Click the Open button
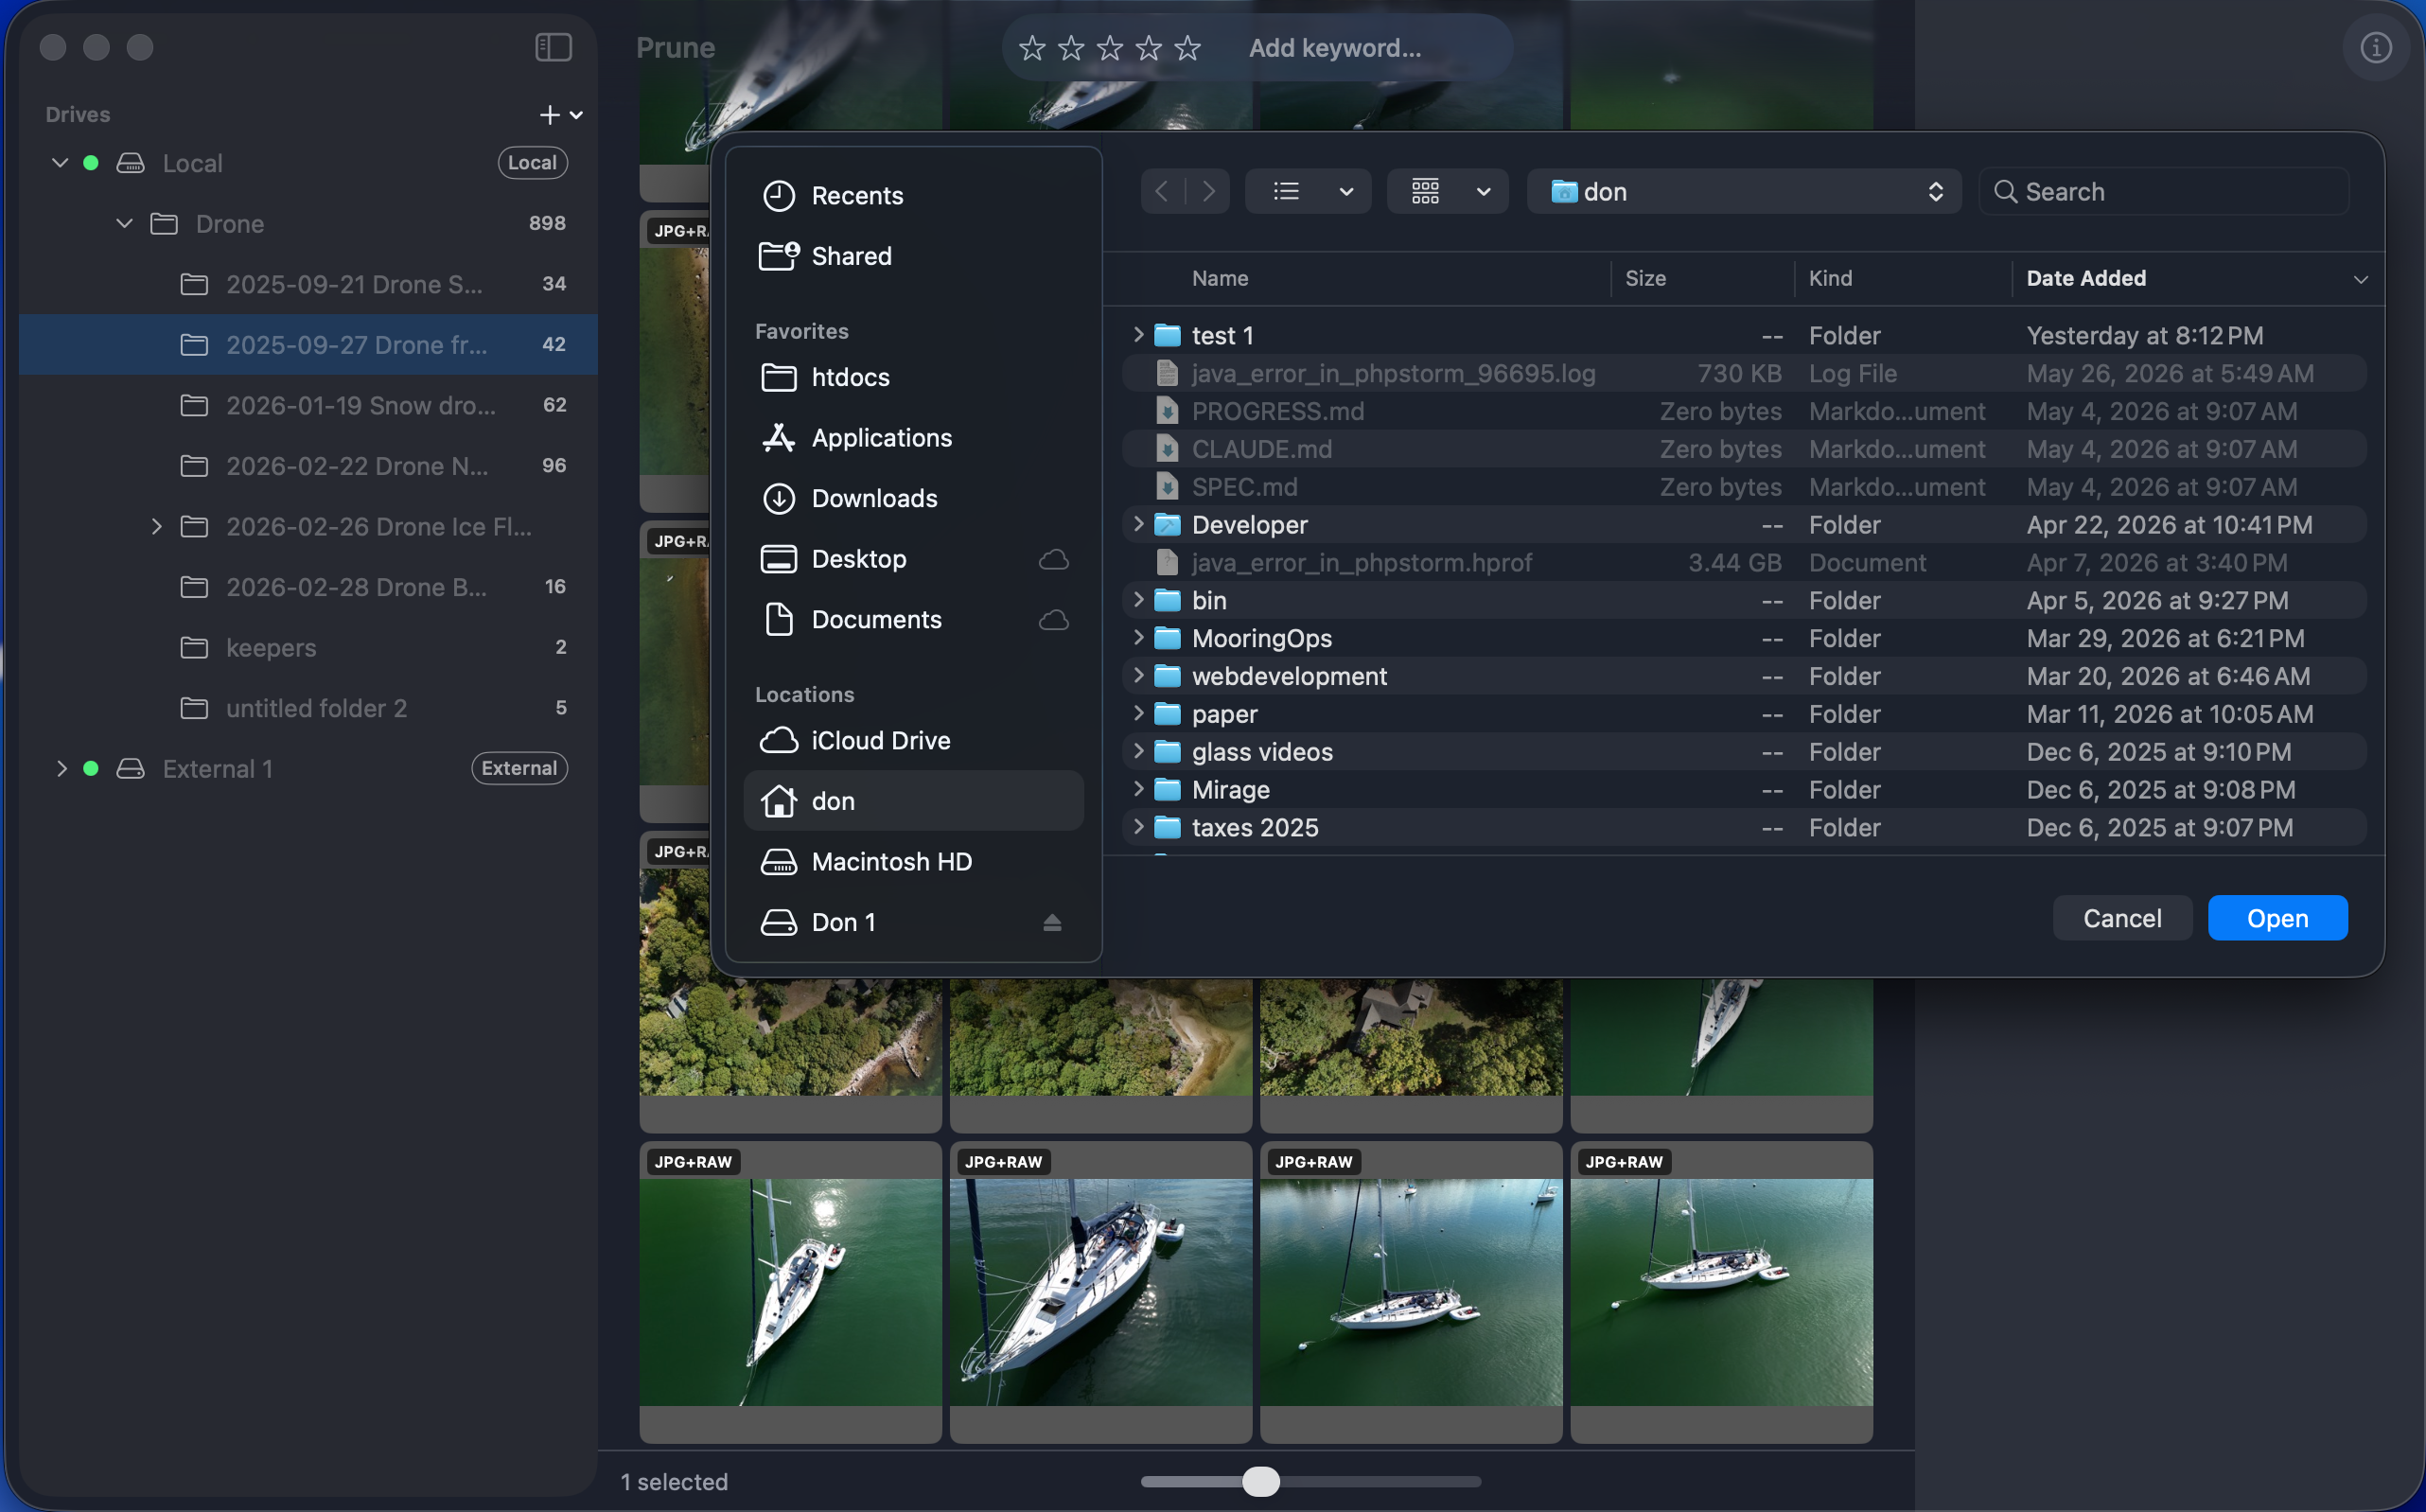The width and height of the screenshot is (2426, 1512). pos(2277,918)
